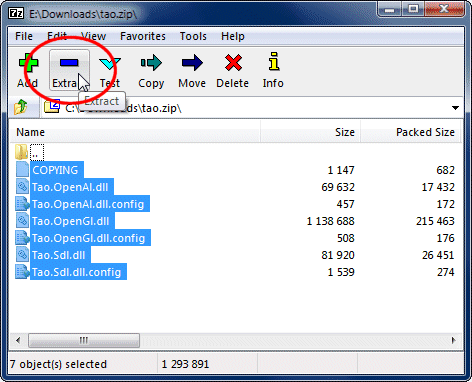The width and height of the screenshot is (472, 382).
Task: Sort by the Packed Size column header
Action: point(411,132)
